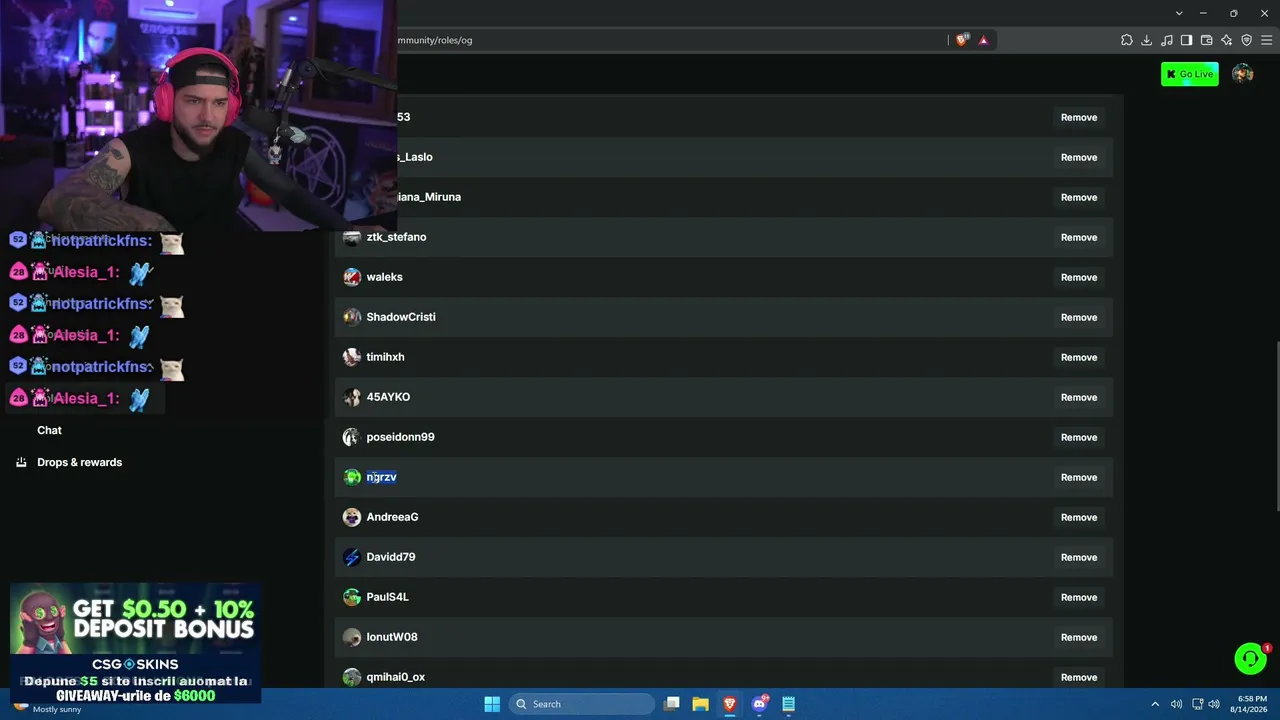
Task: Click the IonutW08 avatar
Action: [x=352, y=637]
